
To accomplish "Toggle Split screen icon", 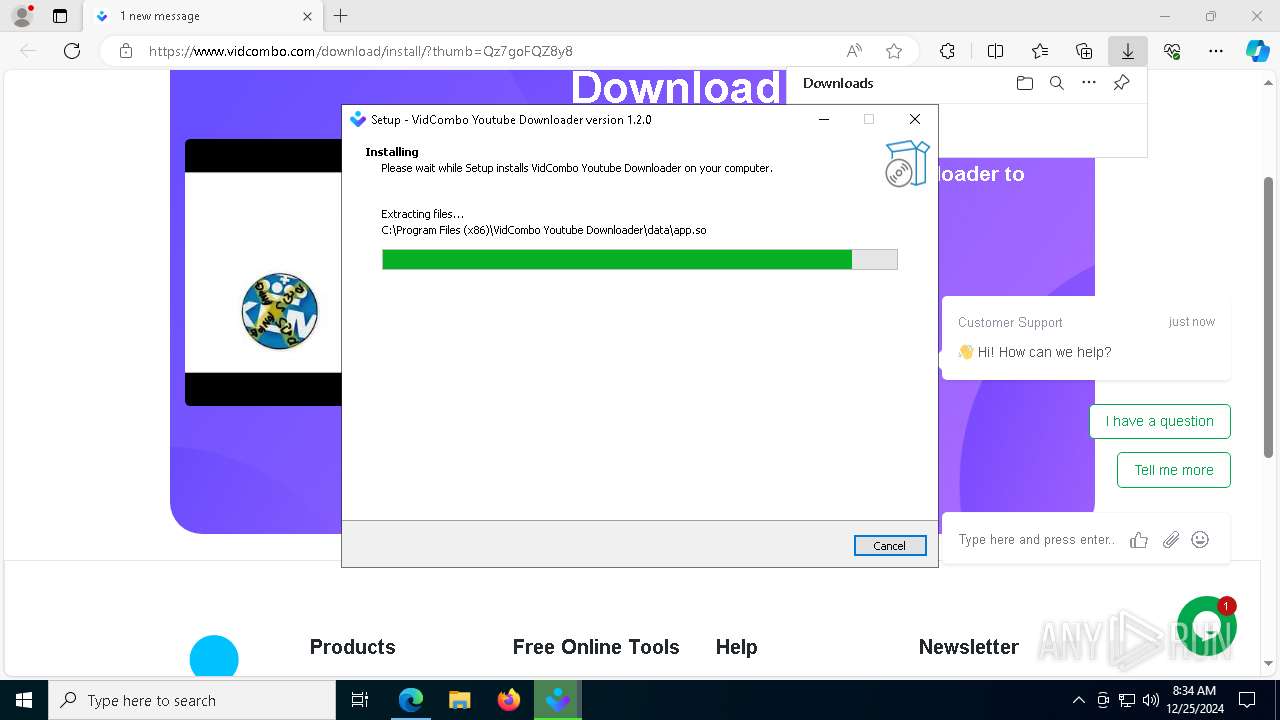I will coord(995,51).
